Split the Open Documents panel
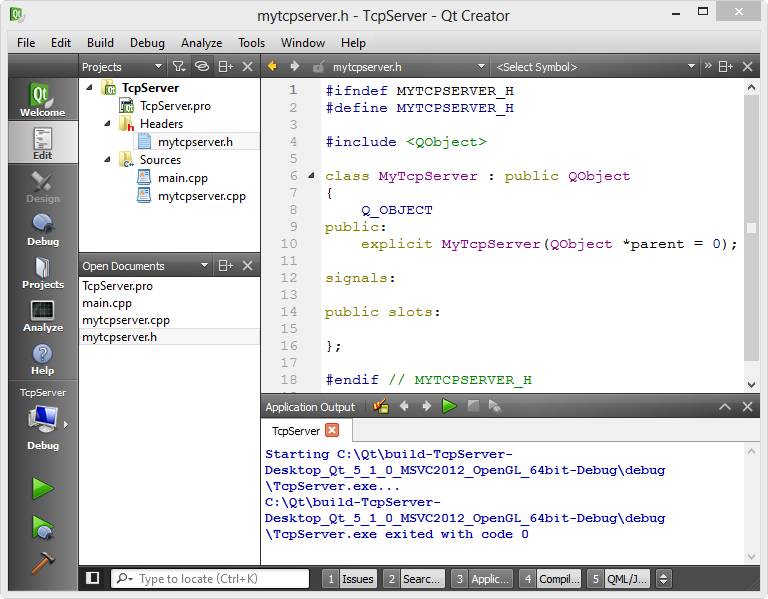768x599 pixels. 225,265
